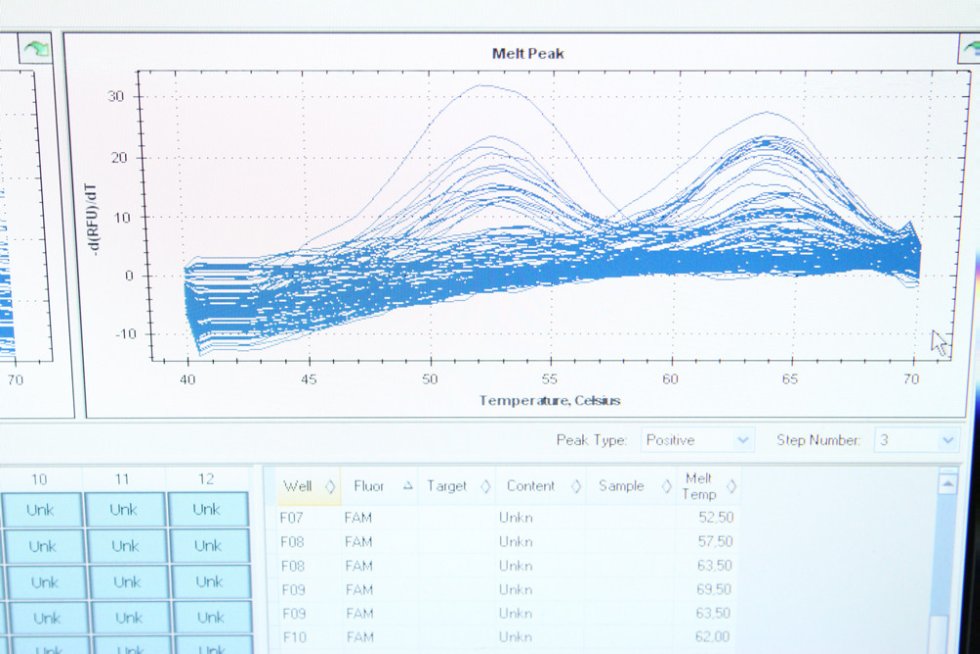Select plate column 10 header
The width and height of the screenshot is (980, 654).
(x=39, y=479)
